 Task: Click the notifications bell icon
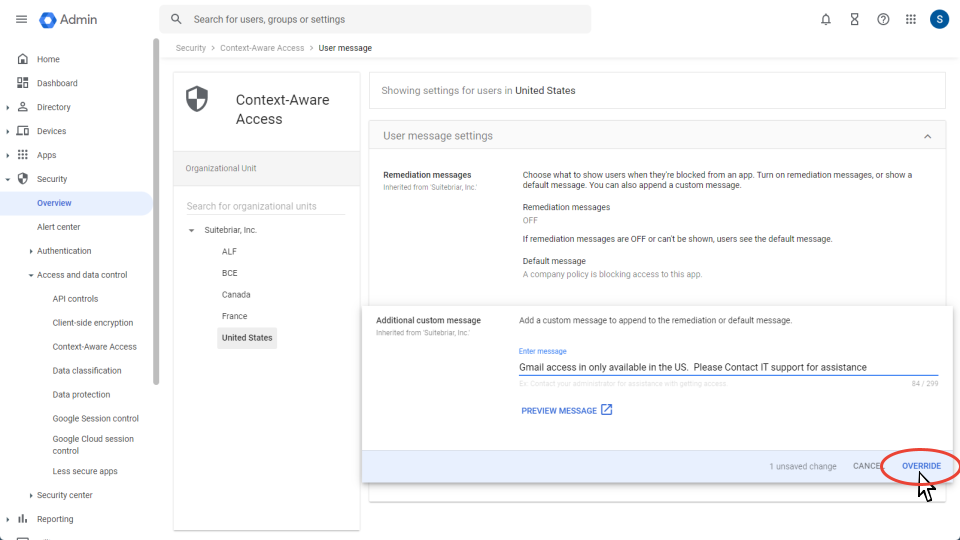(x=826, y=19)
